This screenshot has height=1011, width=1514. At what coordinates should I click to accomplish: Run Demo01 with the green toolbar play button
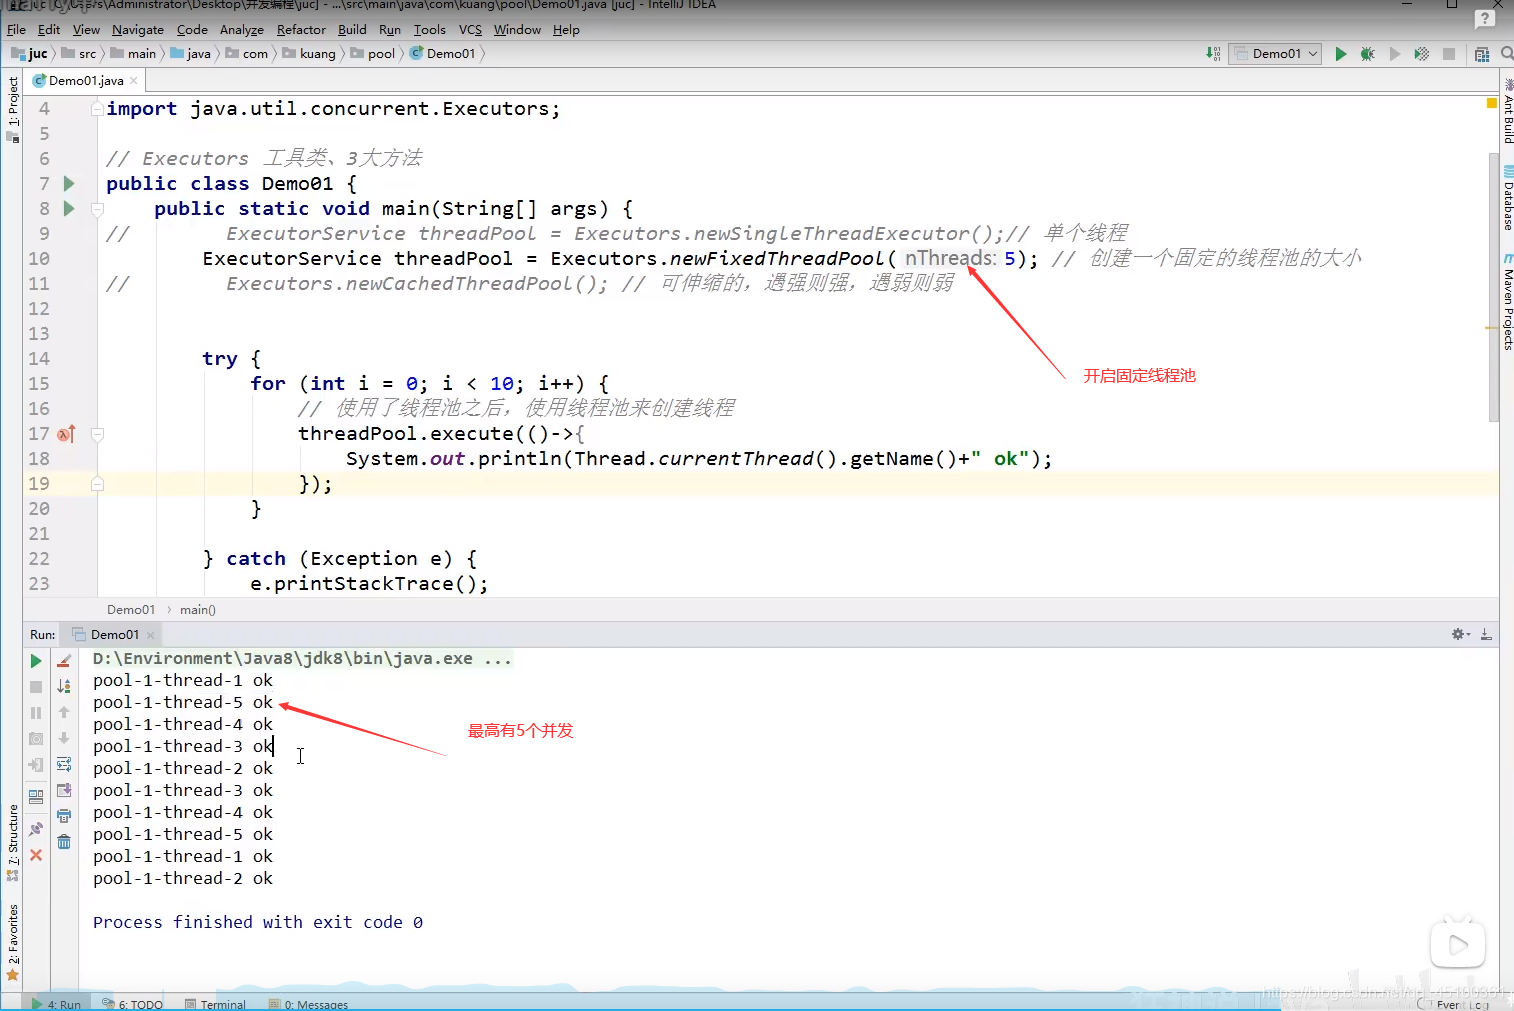(1341, 54)
